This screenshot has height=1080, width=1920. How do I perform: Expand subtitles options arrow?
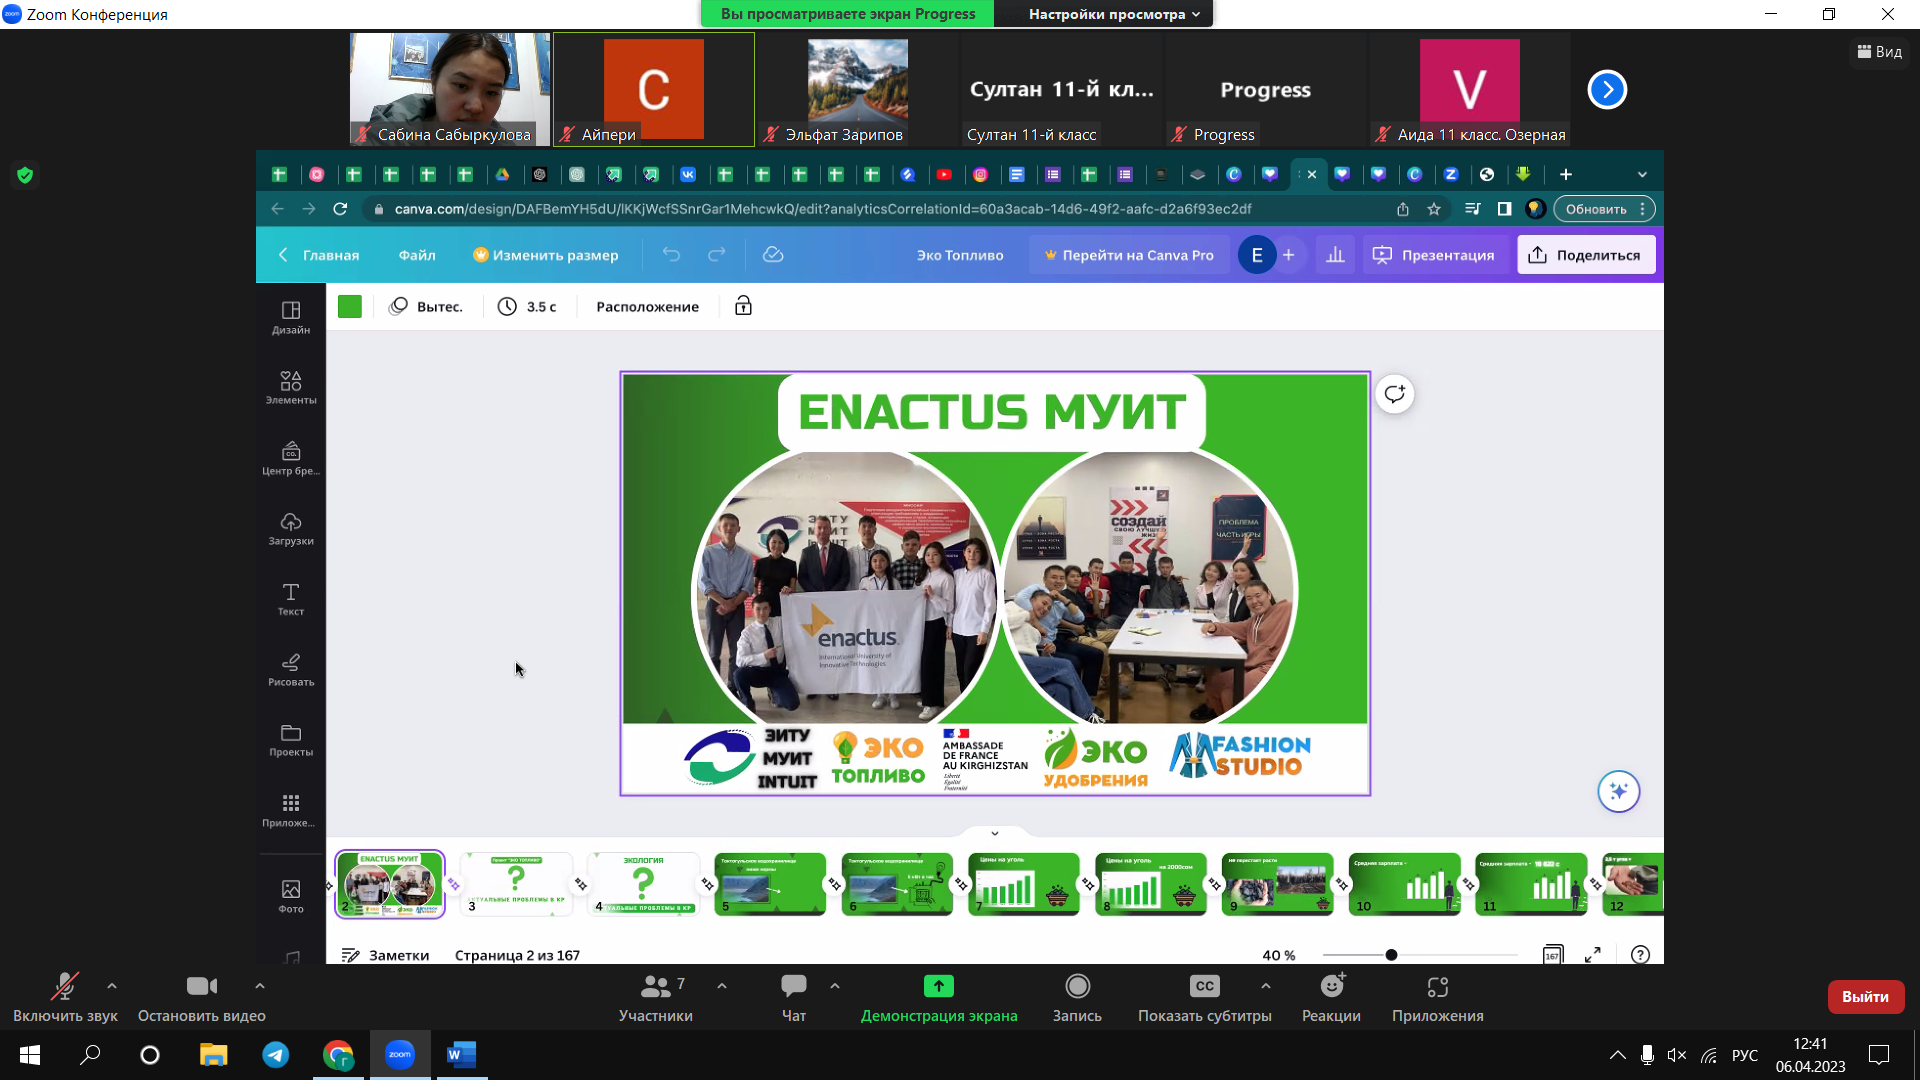1266,986
